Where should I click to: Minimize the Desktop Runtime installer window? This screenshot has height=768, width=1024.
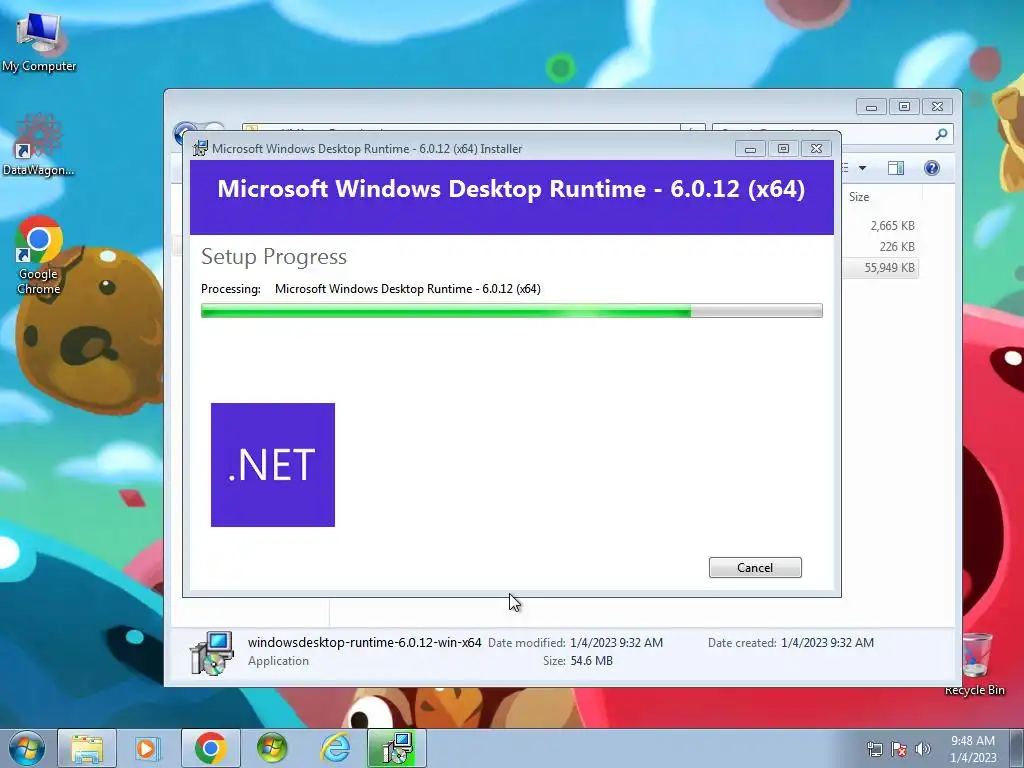click(x=750, y=149)
